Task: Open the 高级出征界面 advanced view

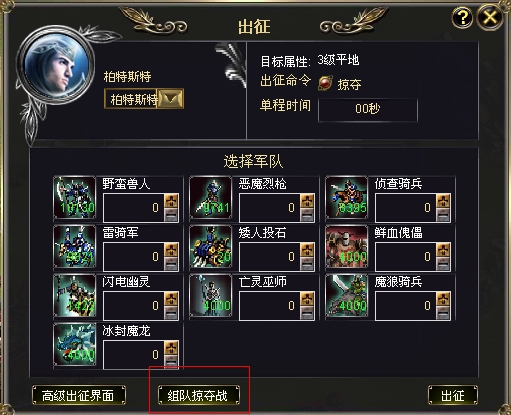Action: pyautogui.click(x=79, y=395)
